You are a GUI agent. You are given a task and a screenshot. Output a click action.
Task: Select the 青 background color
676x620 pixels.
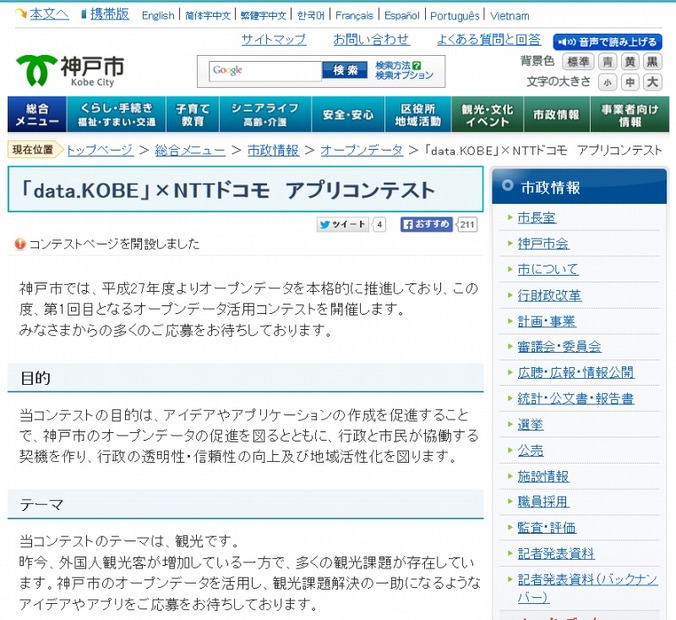607,62
